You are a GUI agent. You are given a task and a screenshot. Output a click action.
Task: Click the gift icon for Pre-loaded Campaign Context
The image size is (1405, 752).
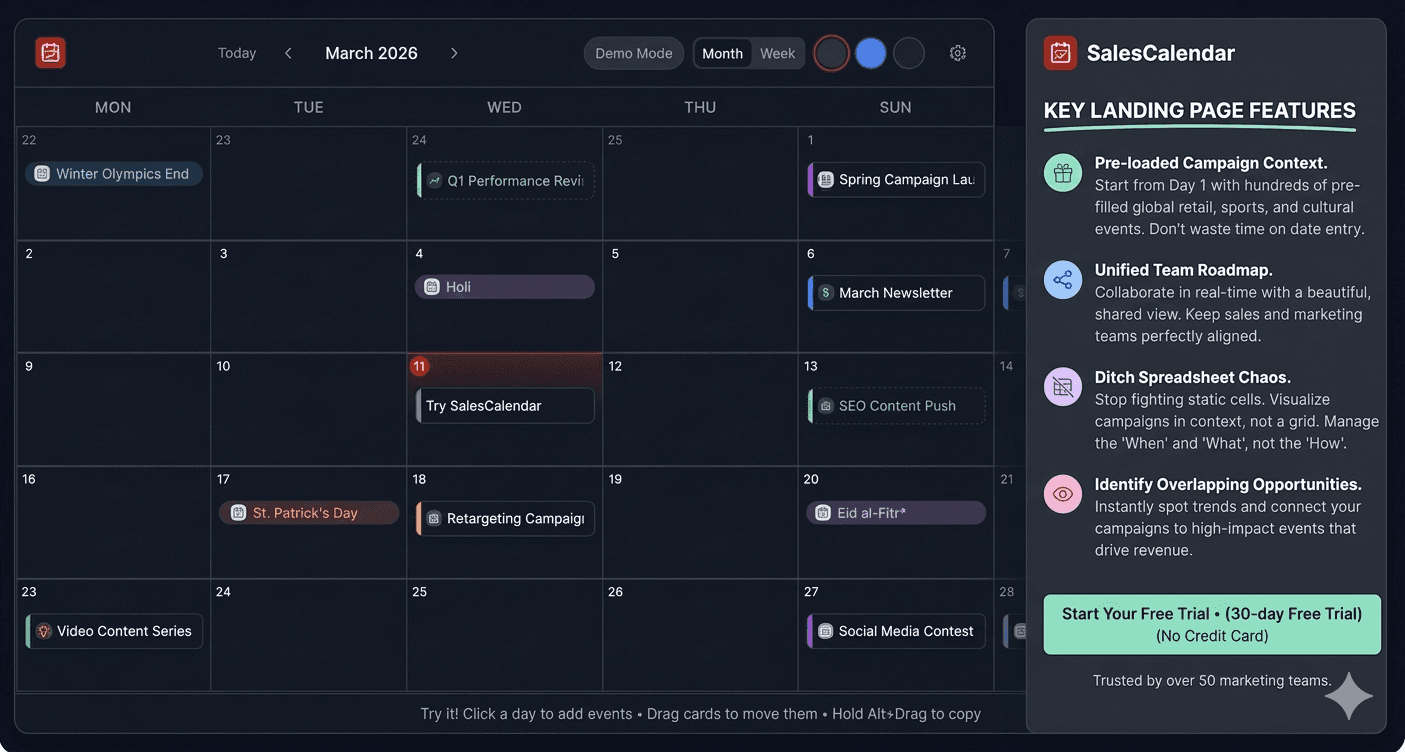point(1063,173)
